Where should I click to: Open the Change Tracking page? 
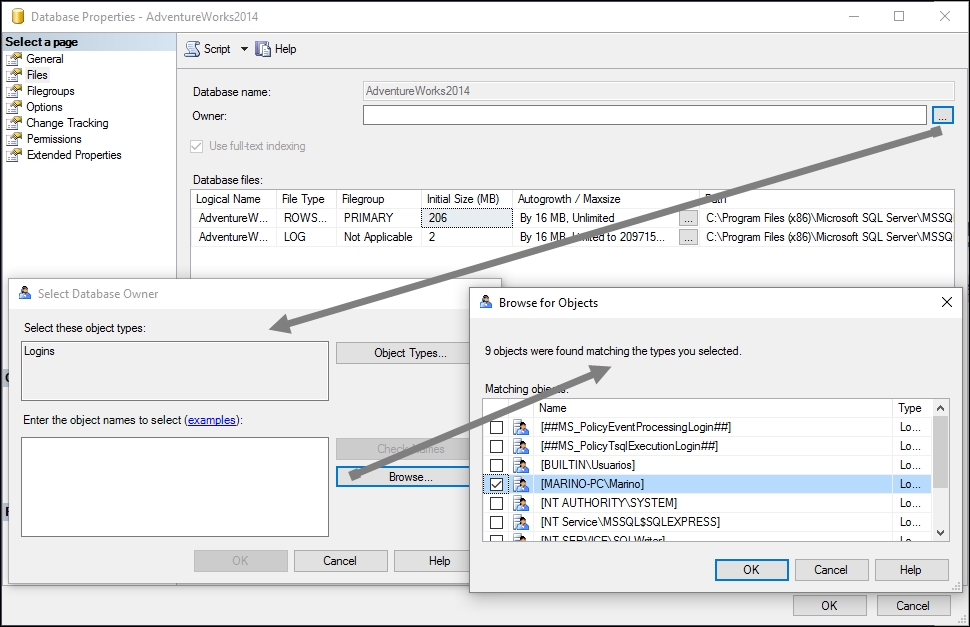click(67, 123)
